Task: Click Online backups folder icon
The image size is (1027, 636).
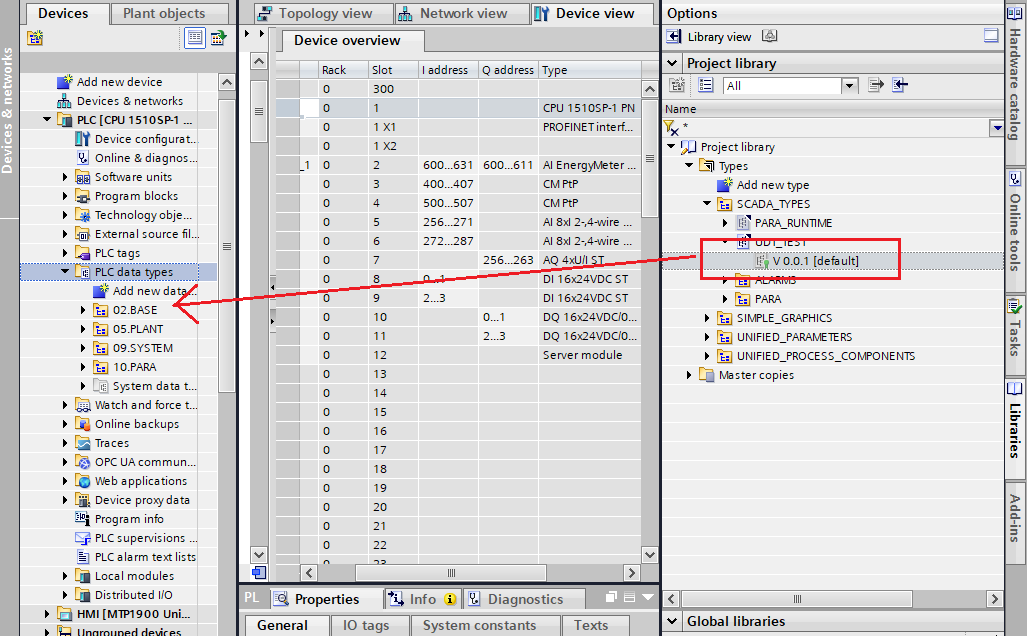Action: [x=83, y=424]
